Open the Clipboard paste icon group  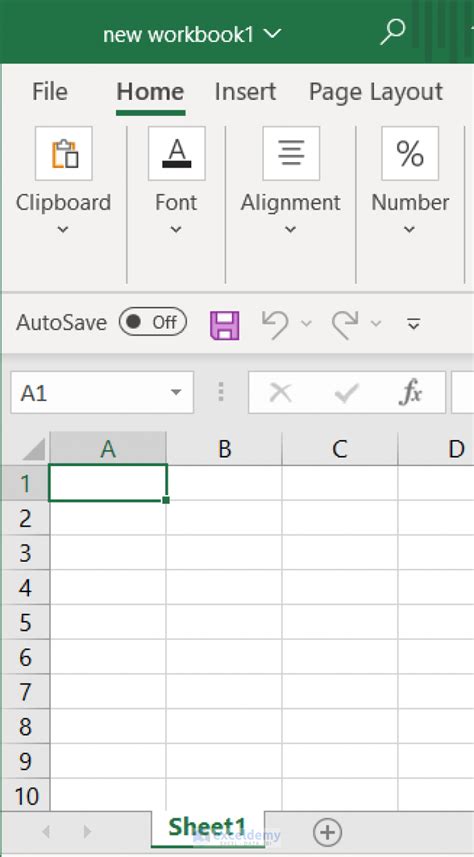(x=64, y=153)
